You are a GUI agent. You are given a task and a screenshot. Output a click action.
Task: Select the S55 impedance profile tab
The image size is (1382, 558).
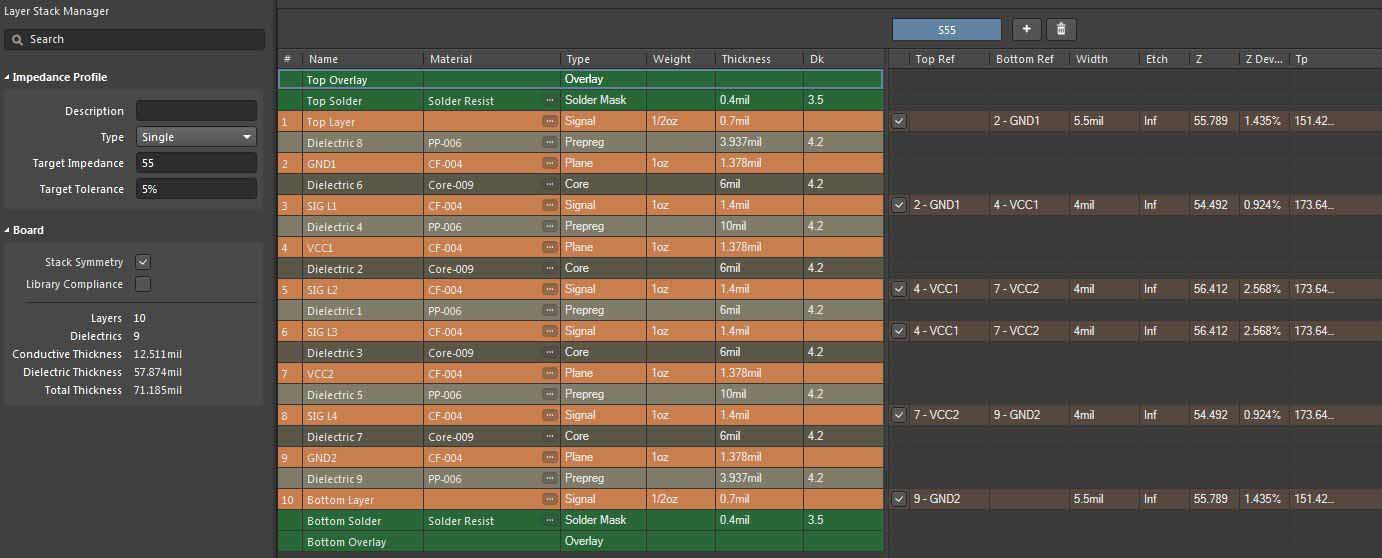coord(946,30)
